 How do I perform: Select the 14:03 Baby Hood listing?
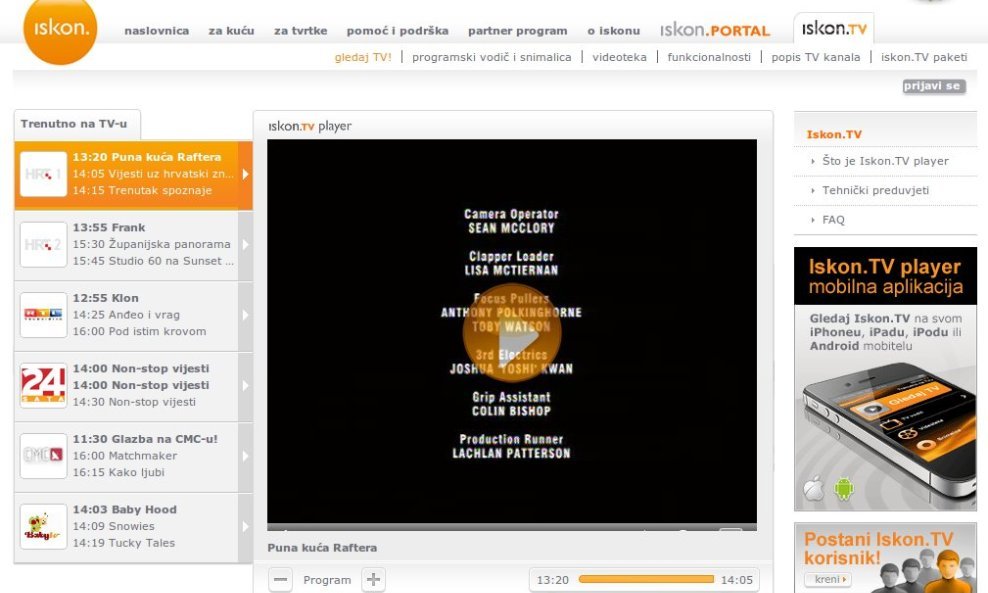coord(124,510)
